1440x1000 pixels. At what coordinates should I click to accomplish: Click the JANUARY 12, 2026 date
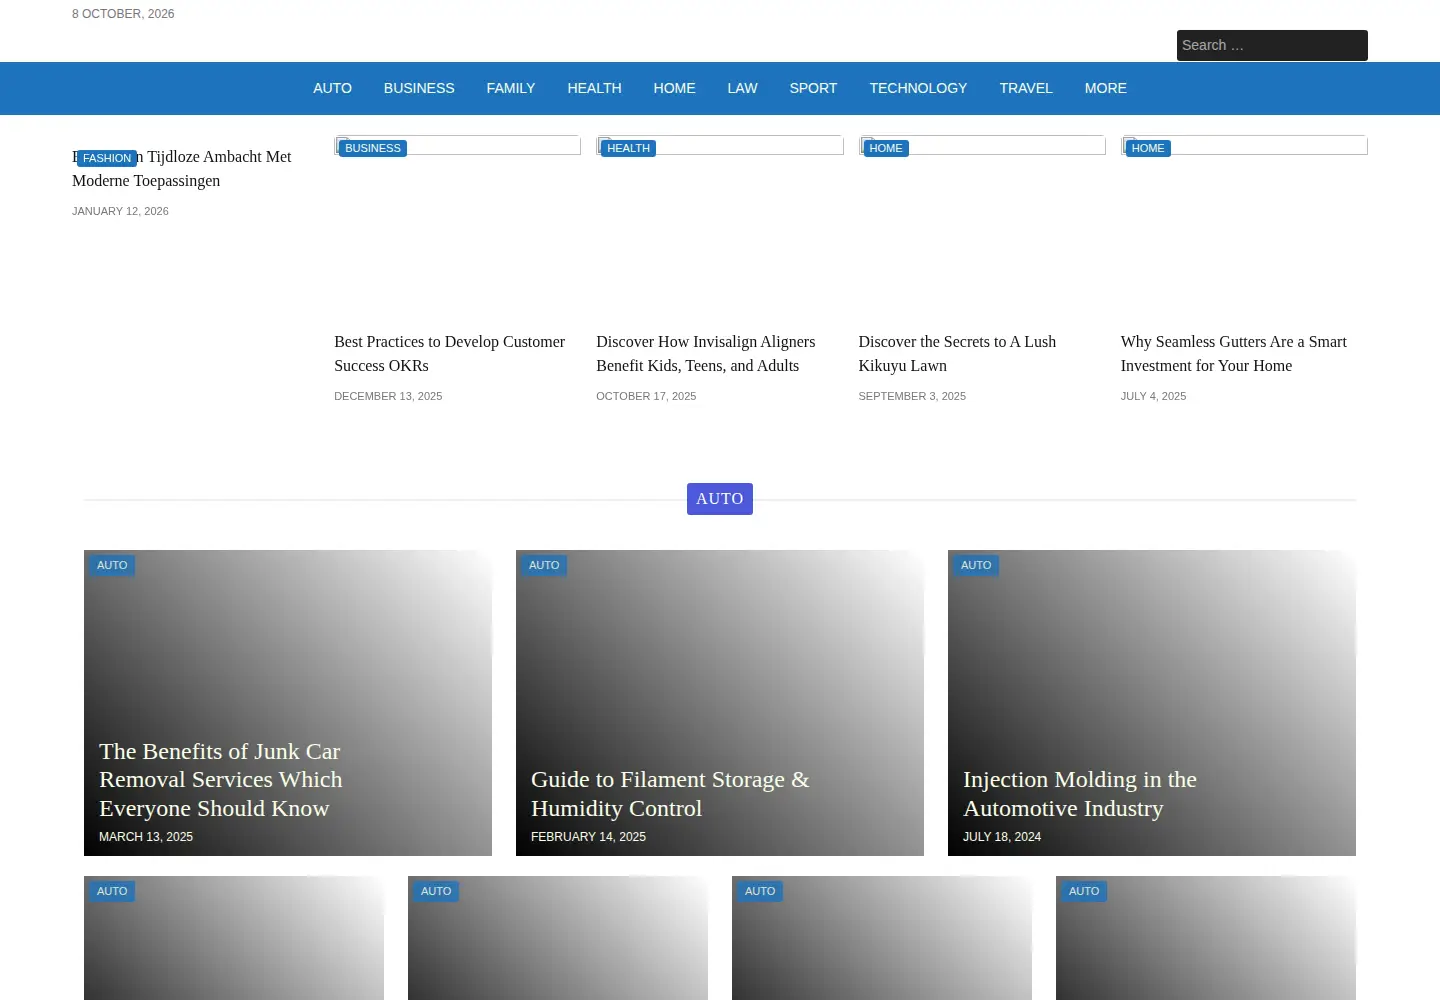coord(120,211)
